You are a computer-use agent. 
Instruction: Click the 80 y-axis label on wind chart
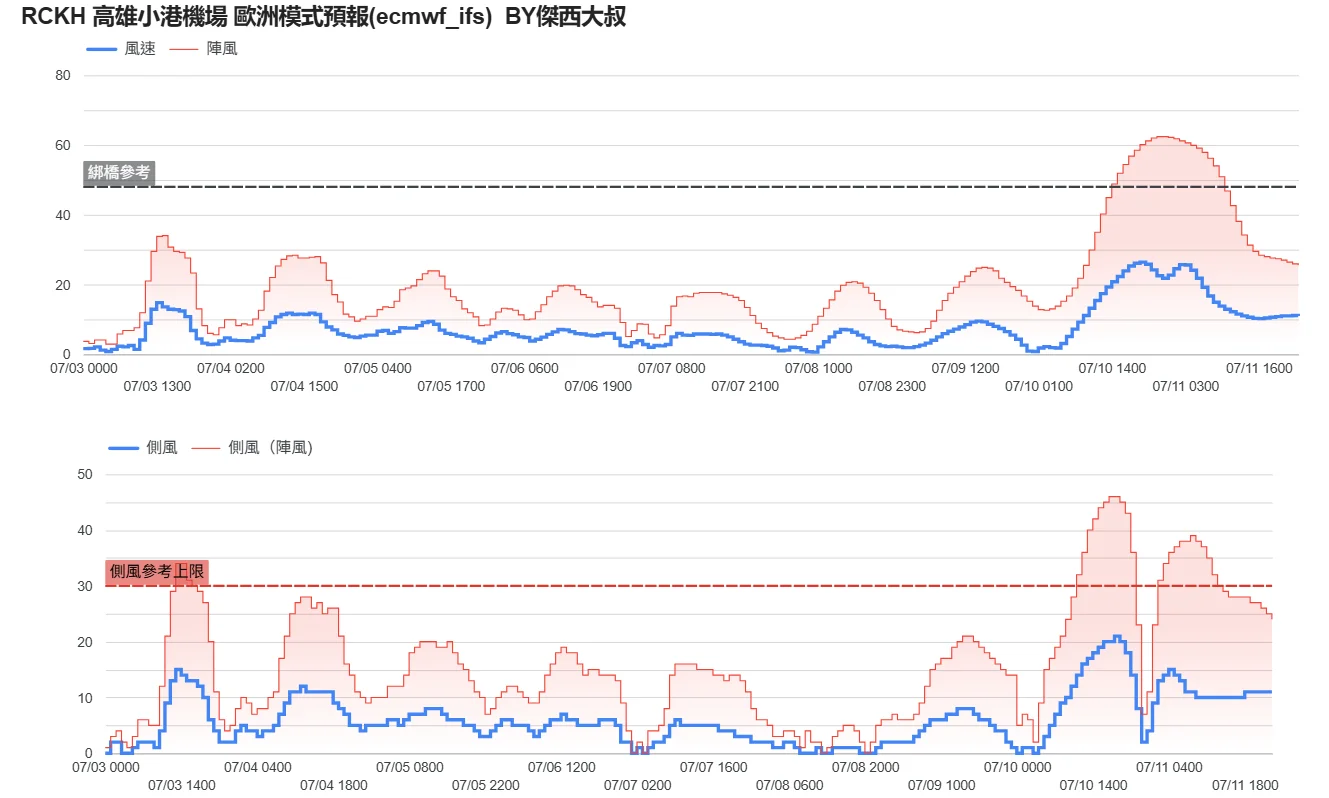[63, 75]
